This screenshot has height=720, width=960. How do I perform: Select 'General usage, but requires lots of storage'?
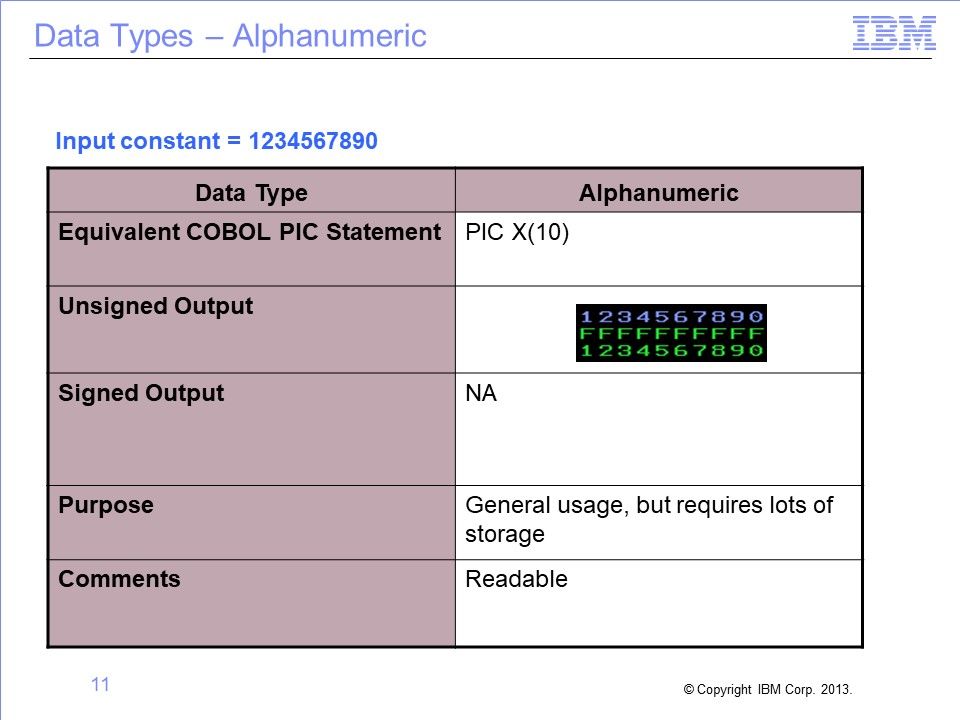coord(649,519)
